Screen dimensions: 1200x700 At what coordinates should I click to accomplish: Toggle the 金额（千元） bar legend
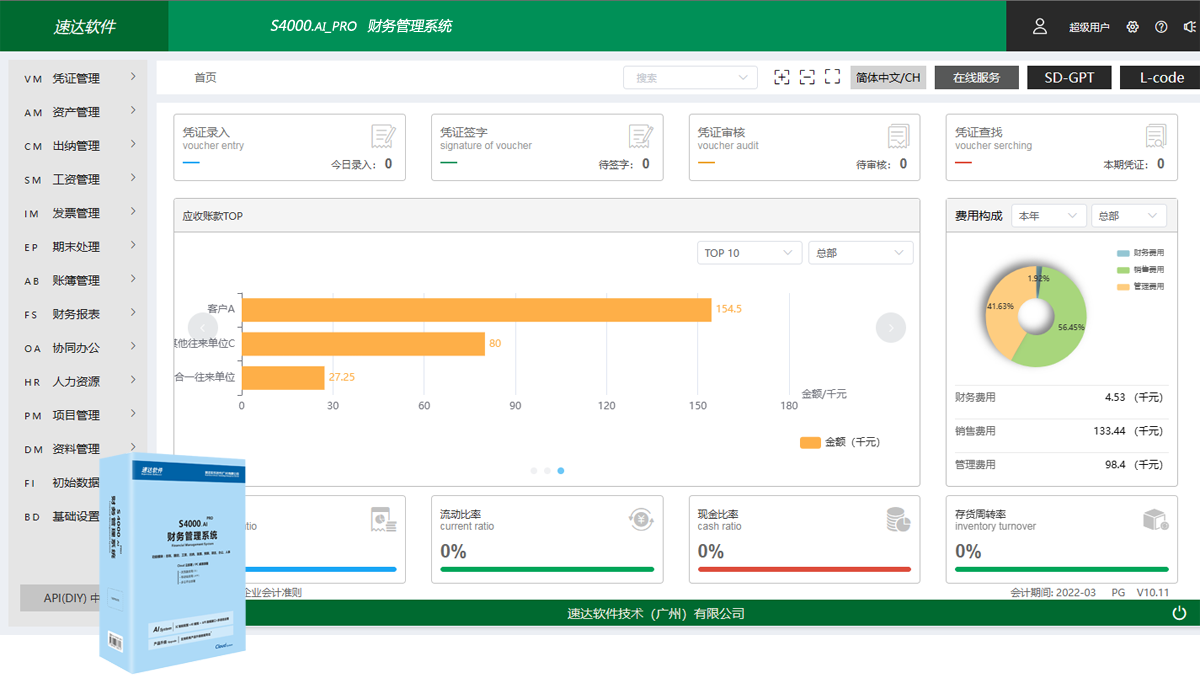[840, 442]
